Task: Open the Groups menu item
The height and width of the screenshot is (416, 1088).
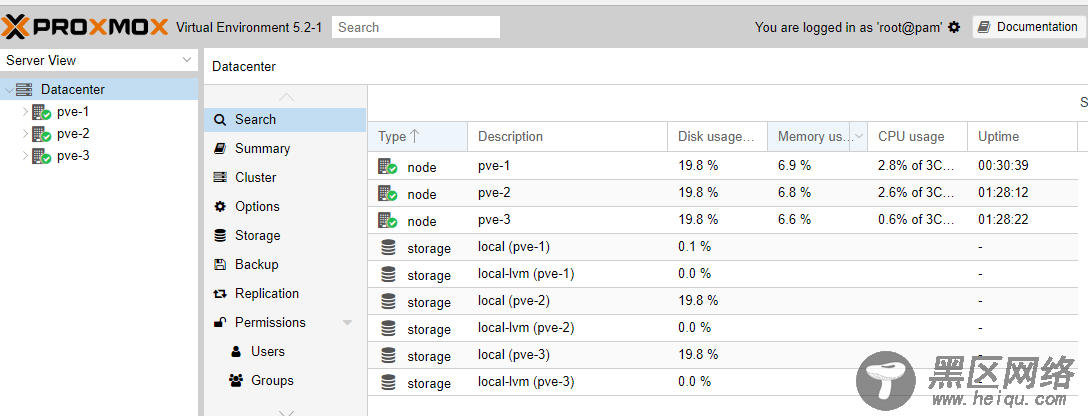Action: click(285, 381)
